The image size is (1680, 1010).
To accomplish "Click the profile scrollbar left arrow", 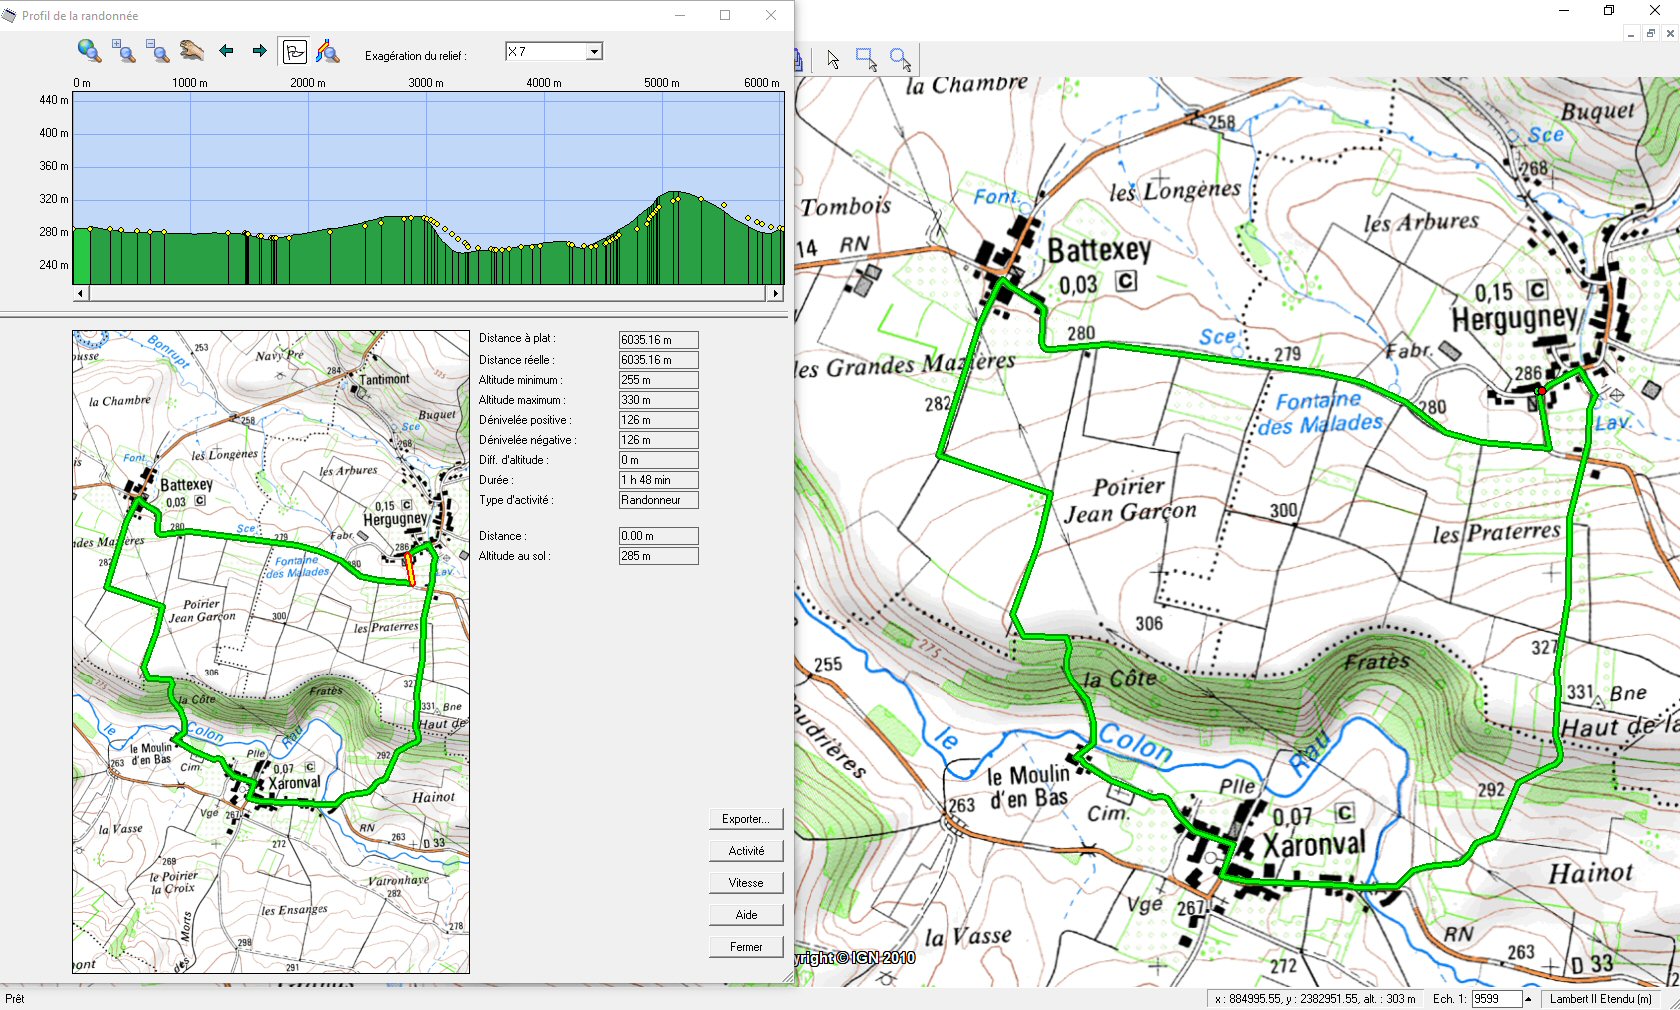I will coord(81,293).
